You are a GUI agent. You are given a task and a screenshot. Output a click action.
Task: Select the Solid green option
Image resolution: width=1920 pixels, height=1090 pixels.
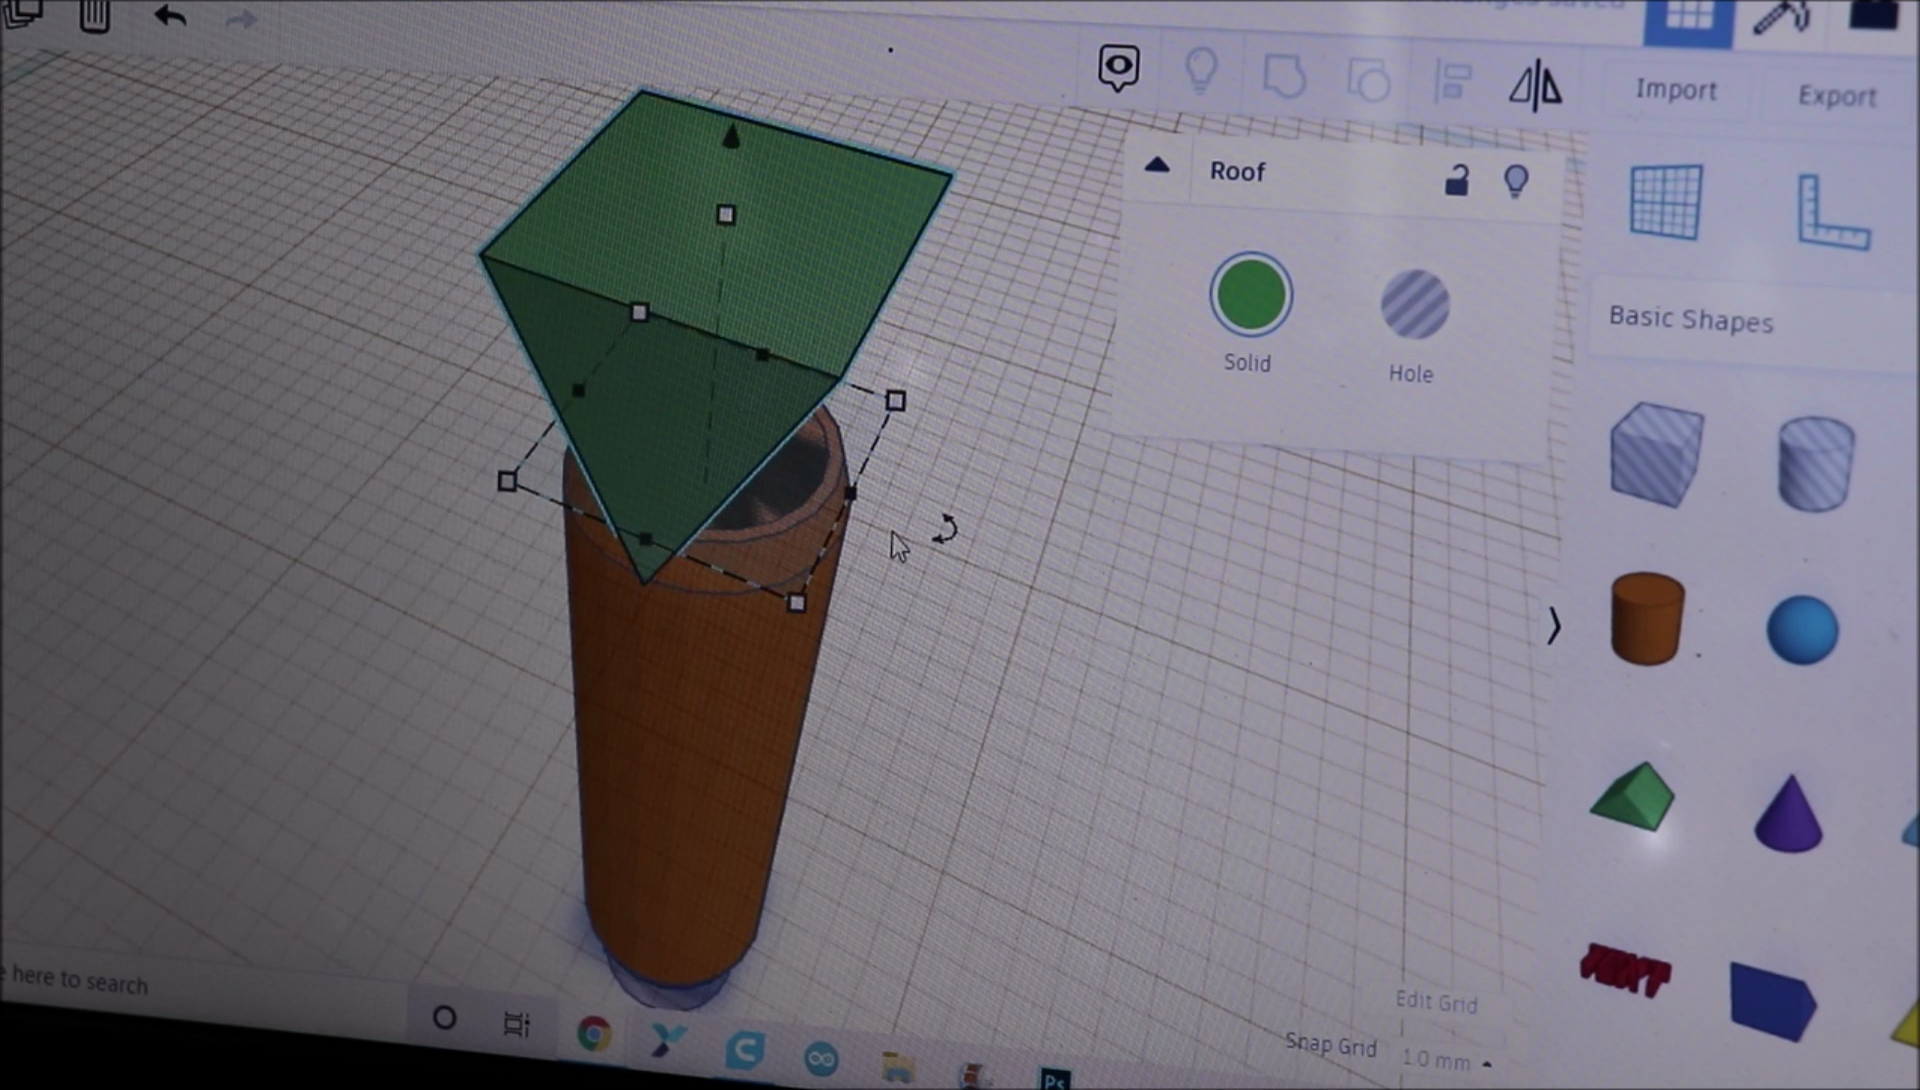tap(1250, 296)
